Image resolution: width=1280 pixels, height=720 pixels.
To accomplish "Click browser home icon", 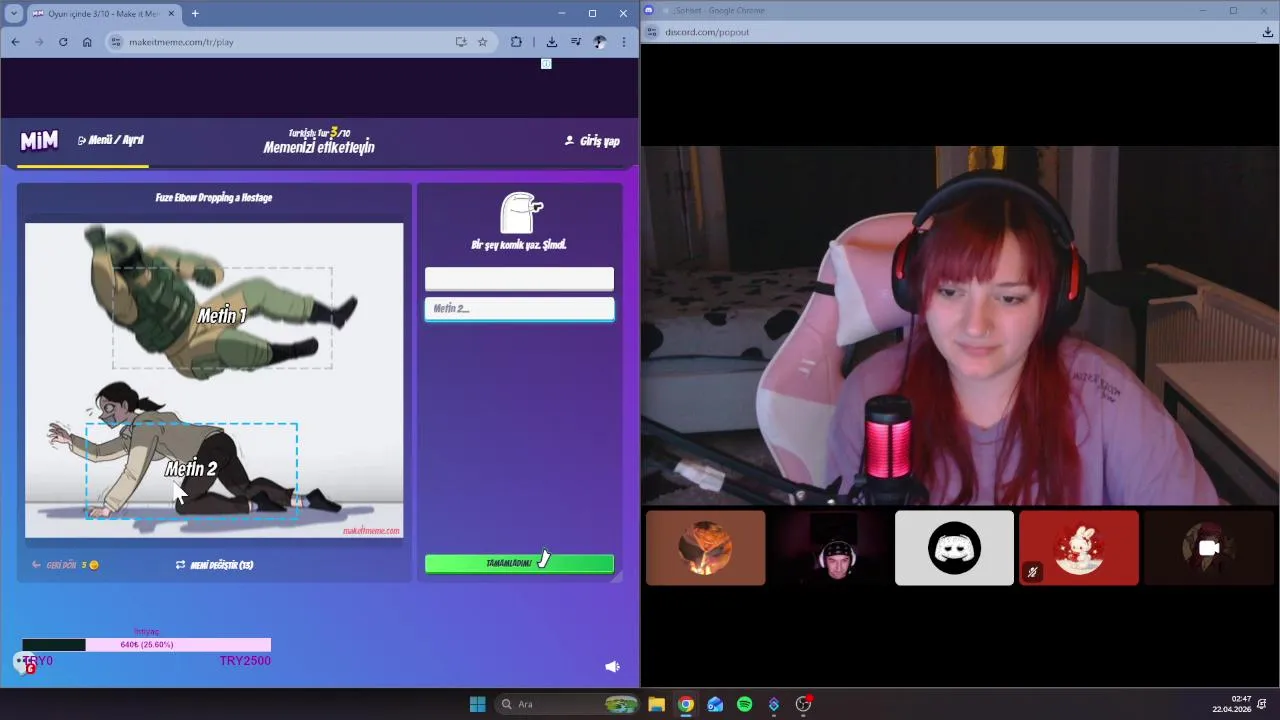I will pos(87,42).
